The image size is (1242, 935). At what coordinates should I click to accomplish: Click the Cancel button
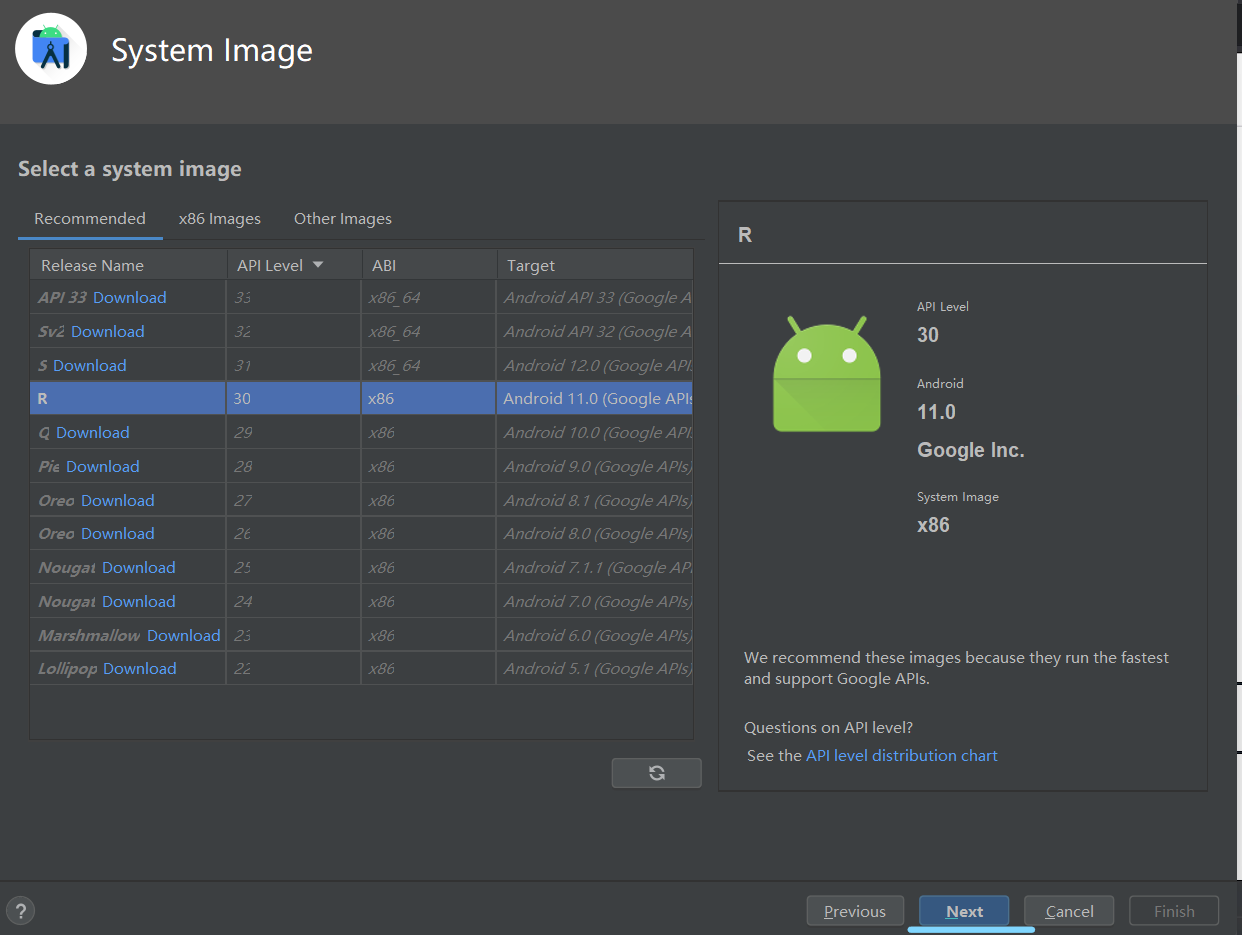tap(1069, 911)
